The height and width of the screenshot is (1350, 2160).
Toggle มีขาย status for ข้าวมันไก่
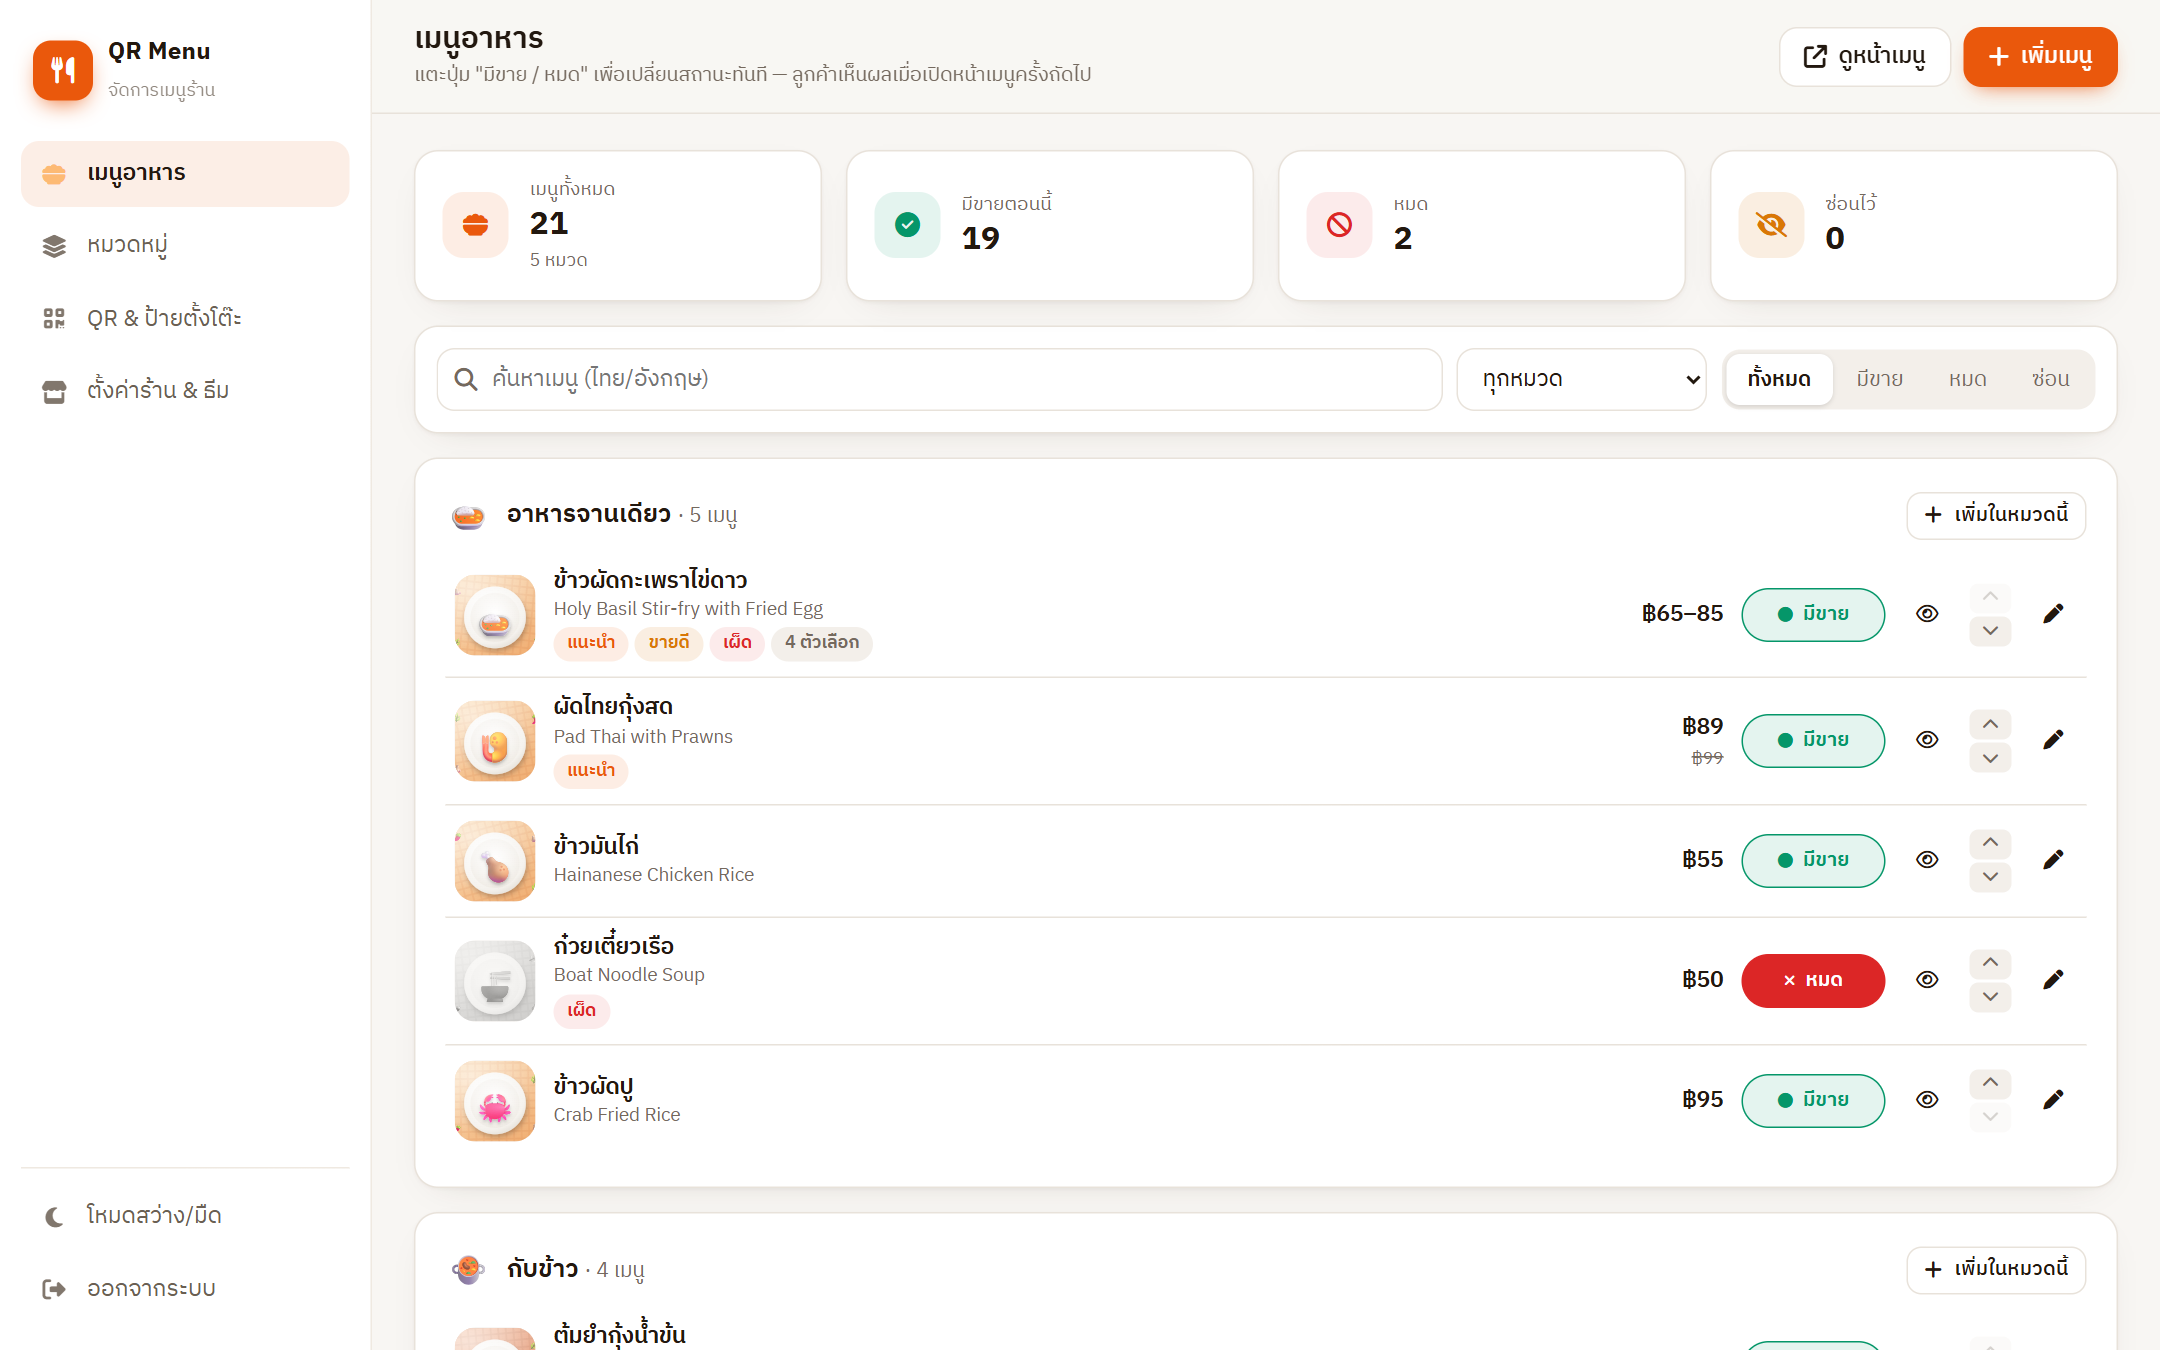click(x=1813, y=860)
